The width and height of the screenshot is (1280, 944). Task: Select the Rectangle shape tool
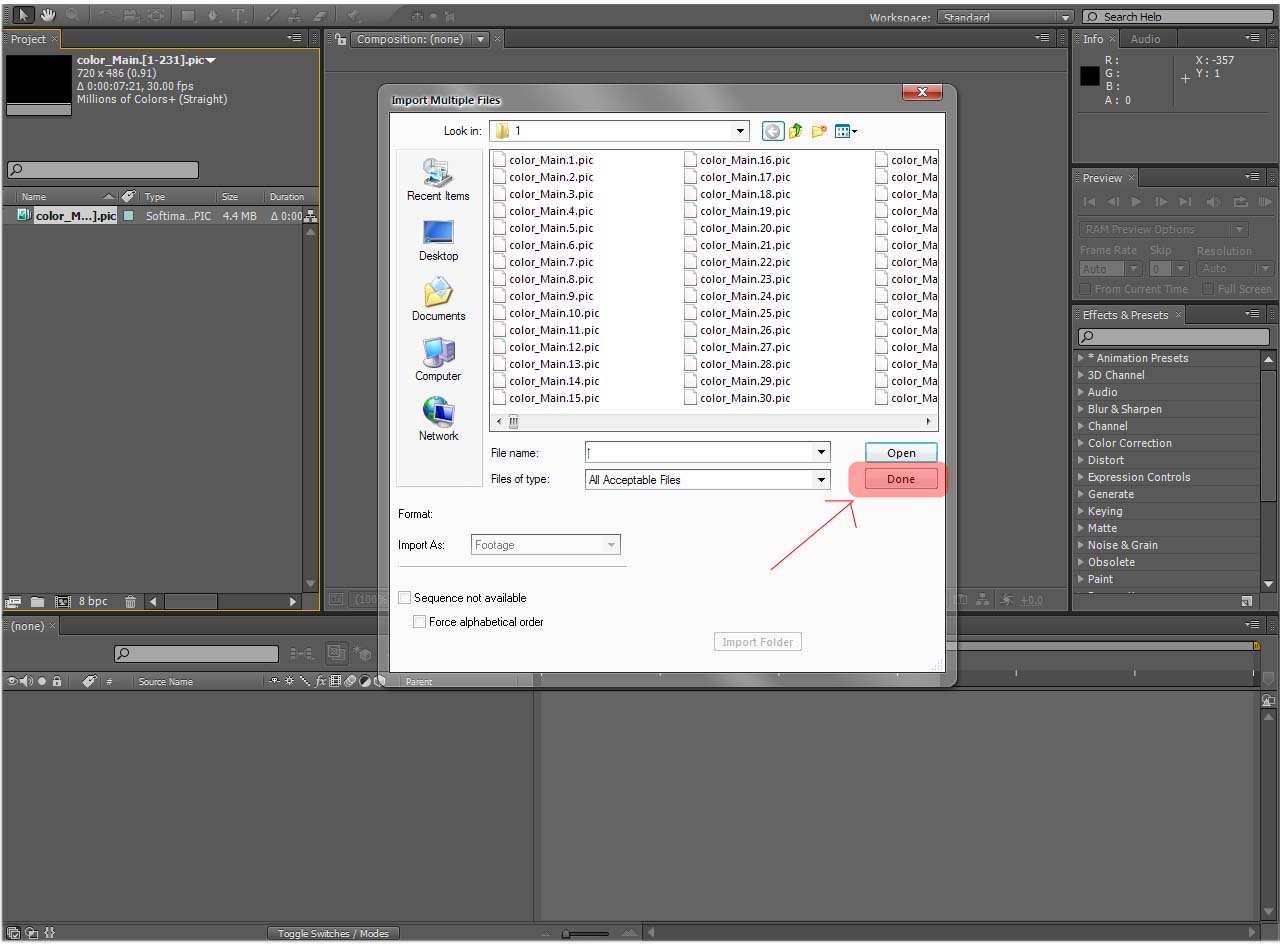pos(188,15)
